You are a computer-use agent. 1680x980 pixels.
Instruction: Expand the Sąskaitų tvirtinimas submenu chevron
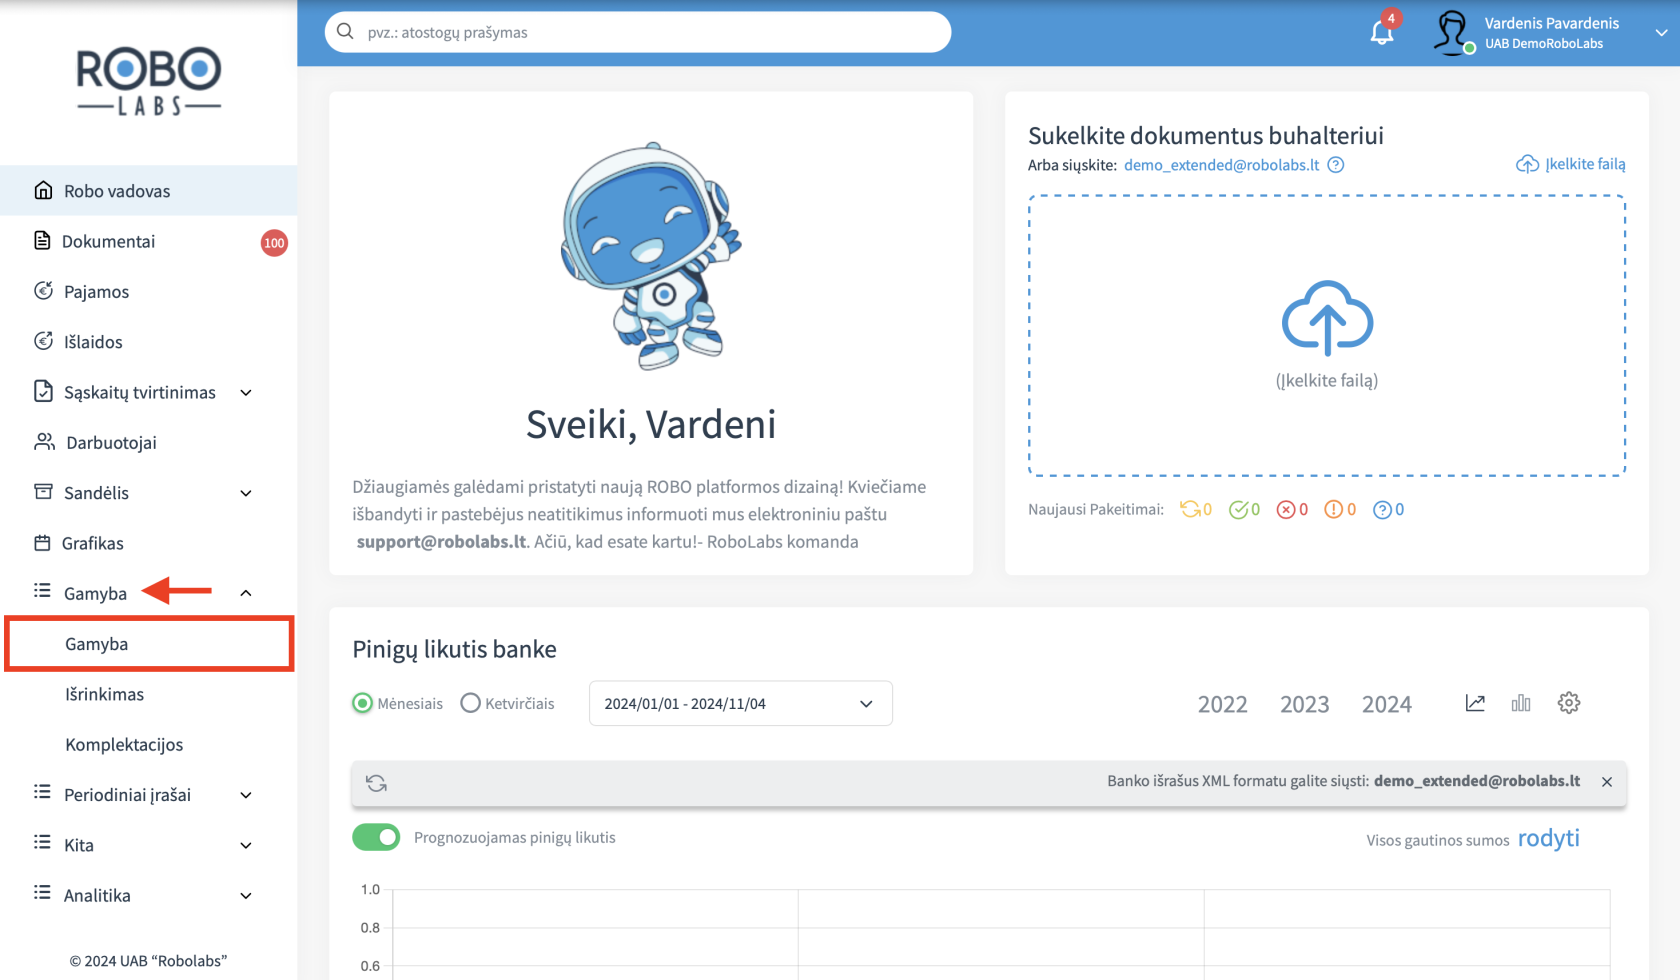coord(246,393)
